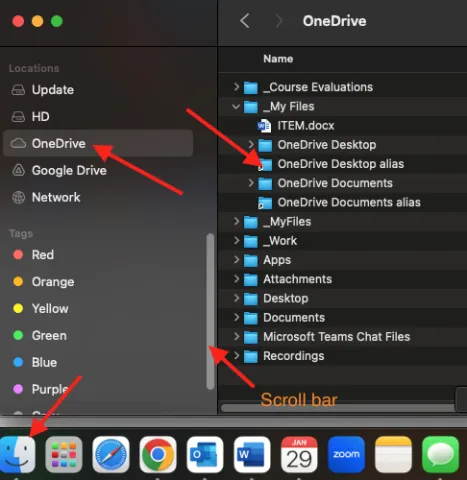Select the "_MyFiles" folder row
The width and height of the screenshot is (467, 480).
pyautogui.click(x=342, y=222)
